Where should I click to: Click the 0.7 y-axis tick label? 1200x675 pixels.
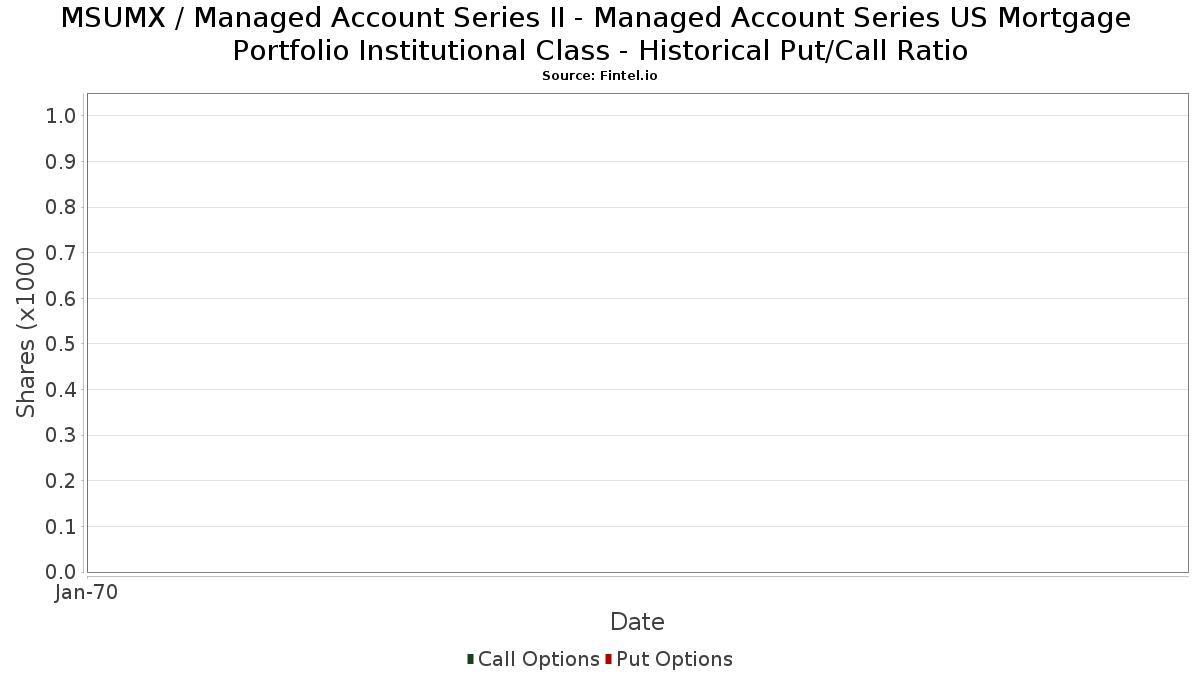click(x=61, y=253)
